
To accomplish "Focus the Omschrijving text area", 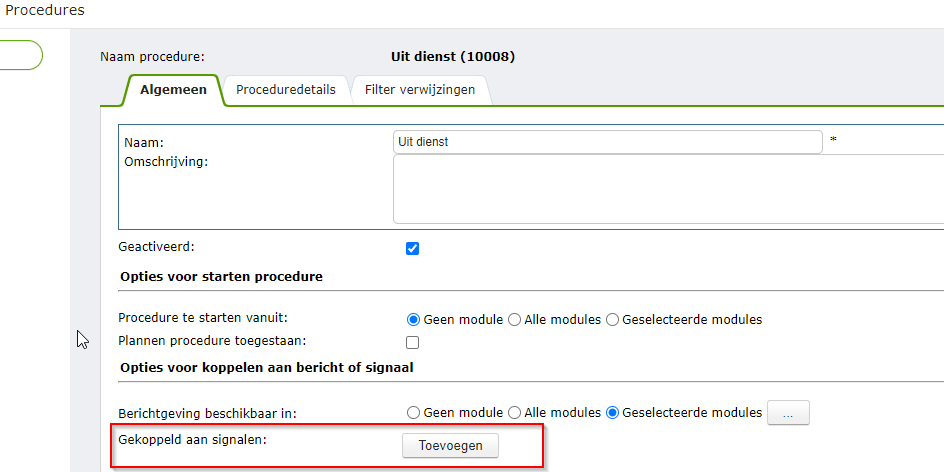I will [x=668, y=189].
